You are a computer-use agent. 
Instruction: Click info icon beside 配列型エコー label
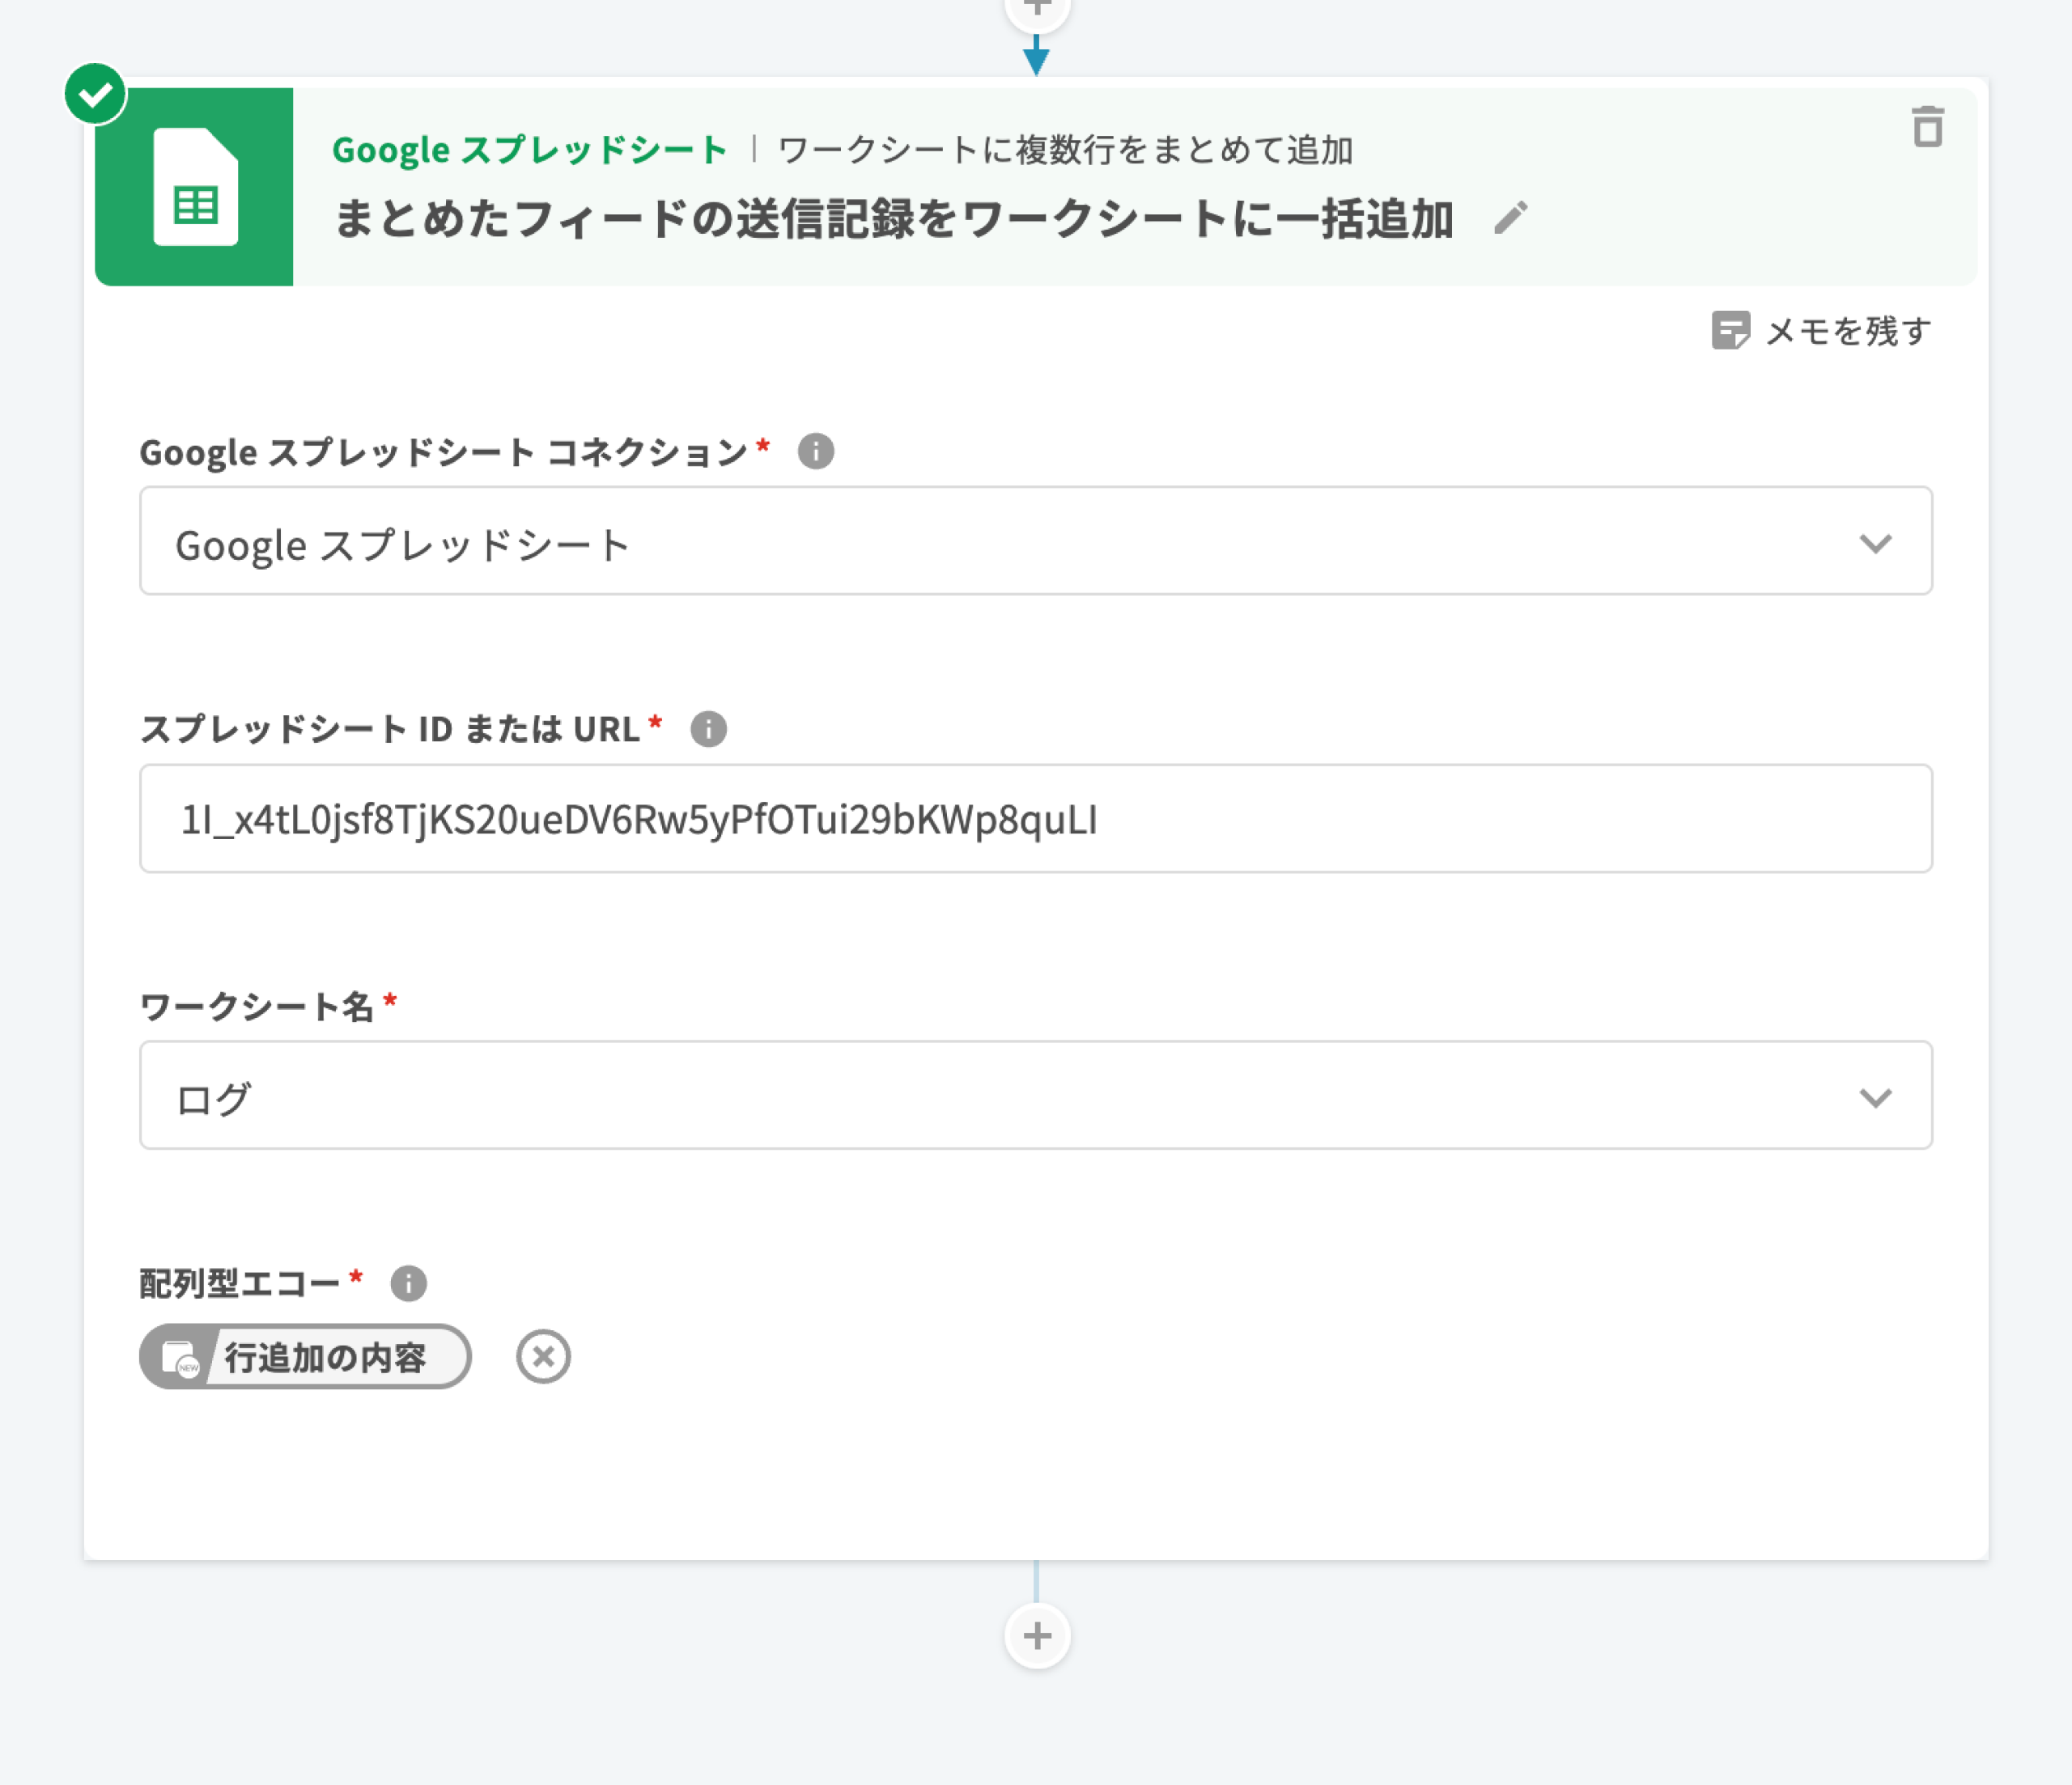[408, 1283]
